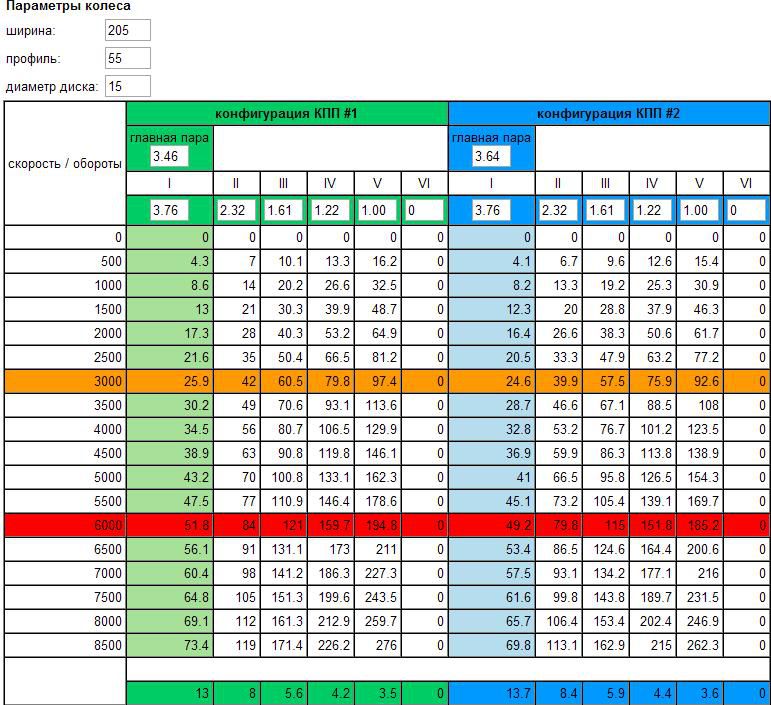Click gear V ratio 1.00 input in KPP #2
Image resolution: width=771 pixels, height=705 pixels.
(x=700, y=210)
